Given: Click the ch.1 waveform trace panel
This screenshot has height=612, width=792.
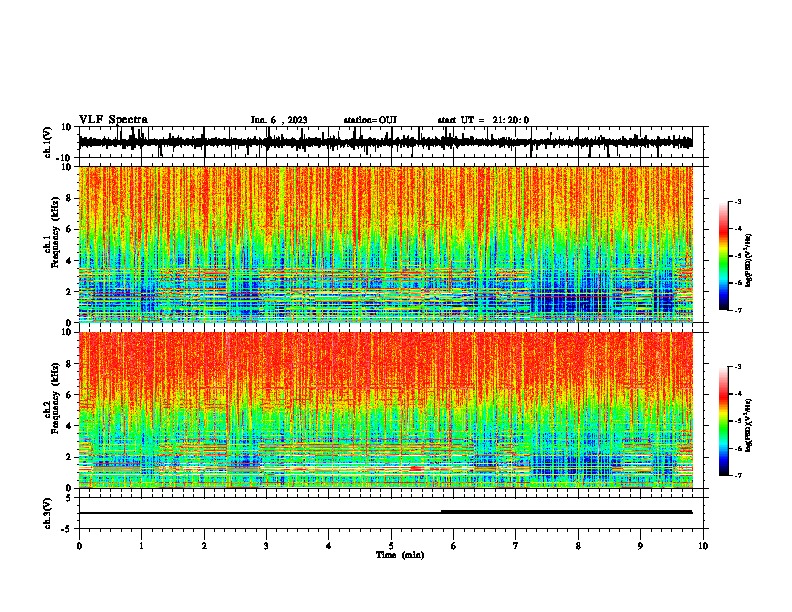Looking at the screenshot, I should pos(391,142).
